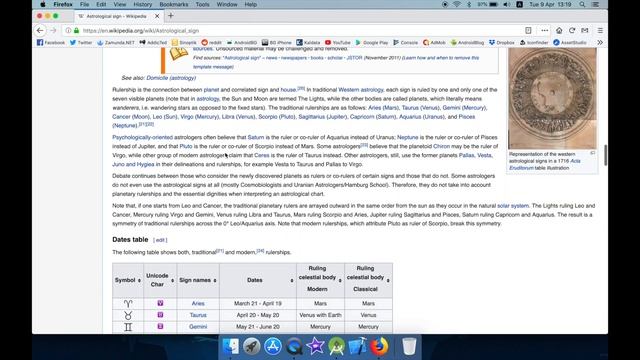Open the Facebook bookmark

51,42
